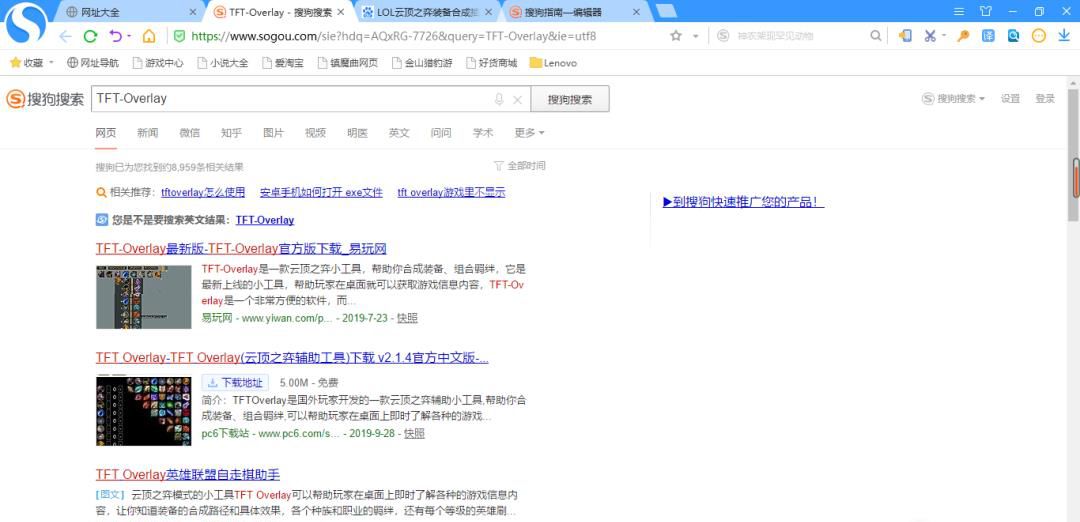Expand the screenshot scissors dropdown arrow
Screen dimensions: 1080x522
[944, 36]
